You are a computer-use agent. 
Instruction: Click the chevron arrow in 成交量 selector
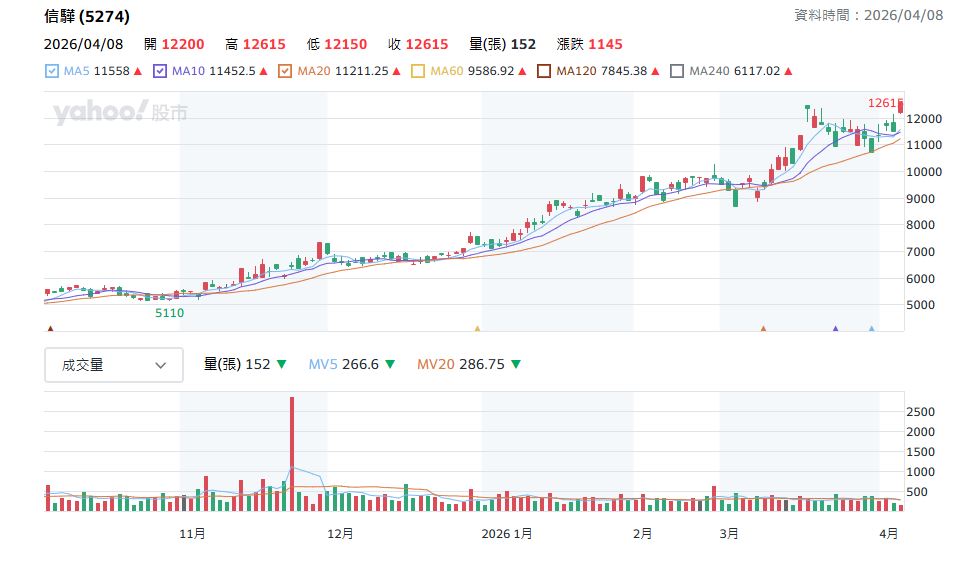coord(160,365)
